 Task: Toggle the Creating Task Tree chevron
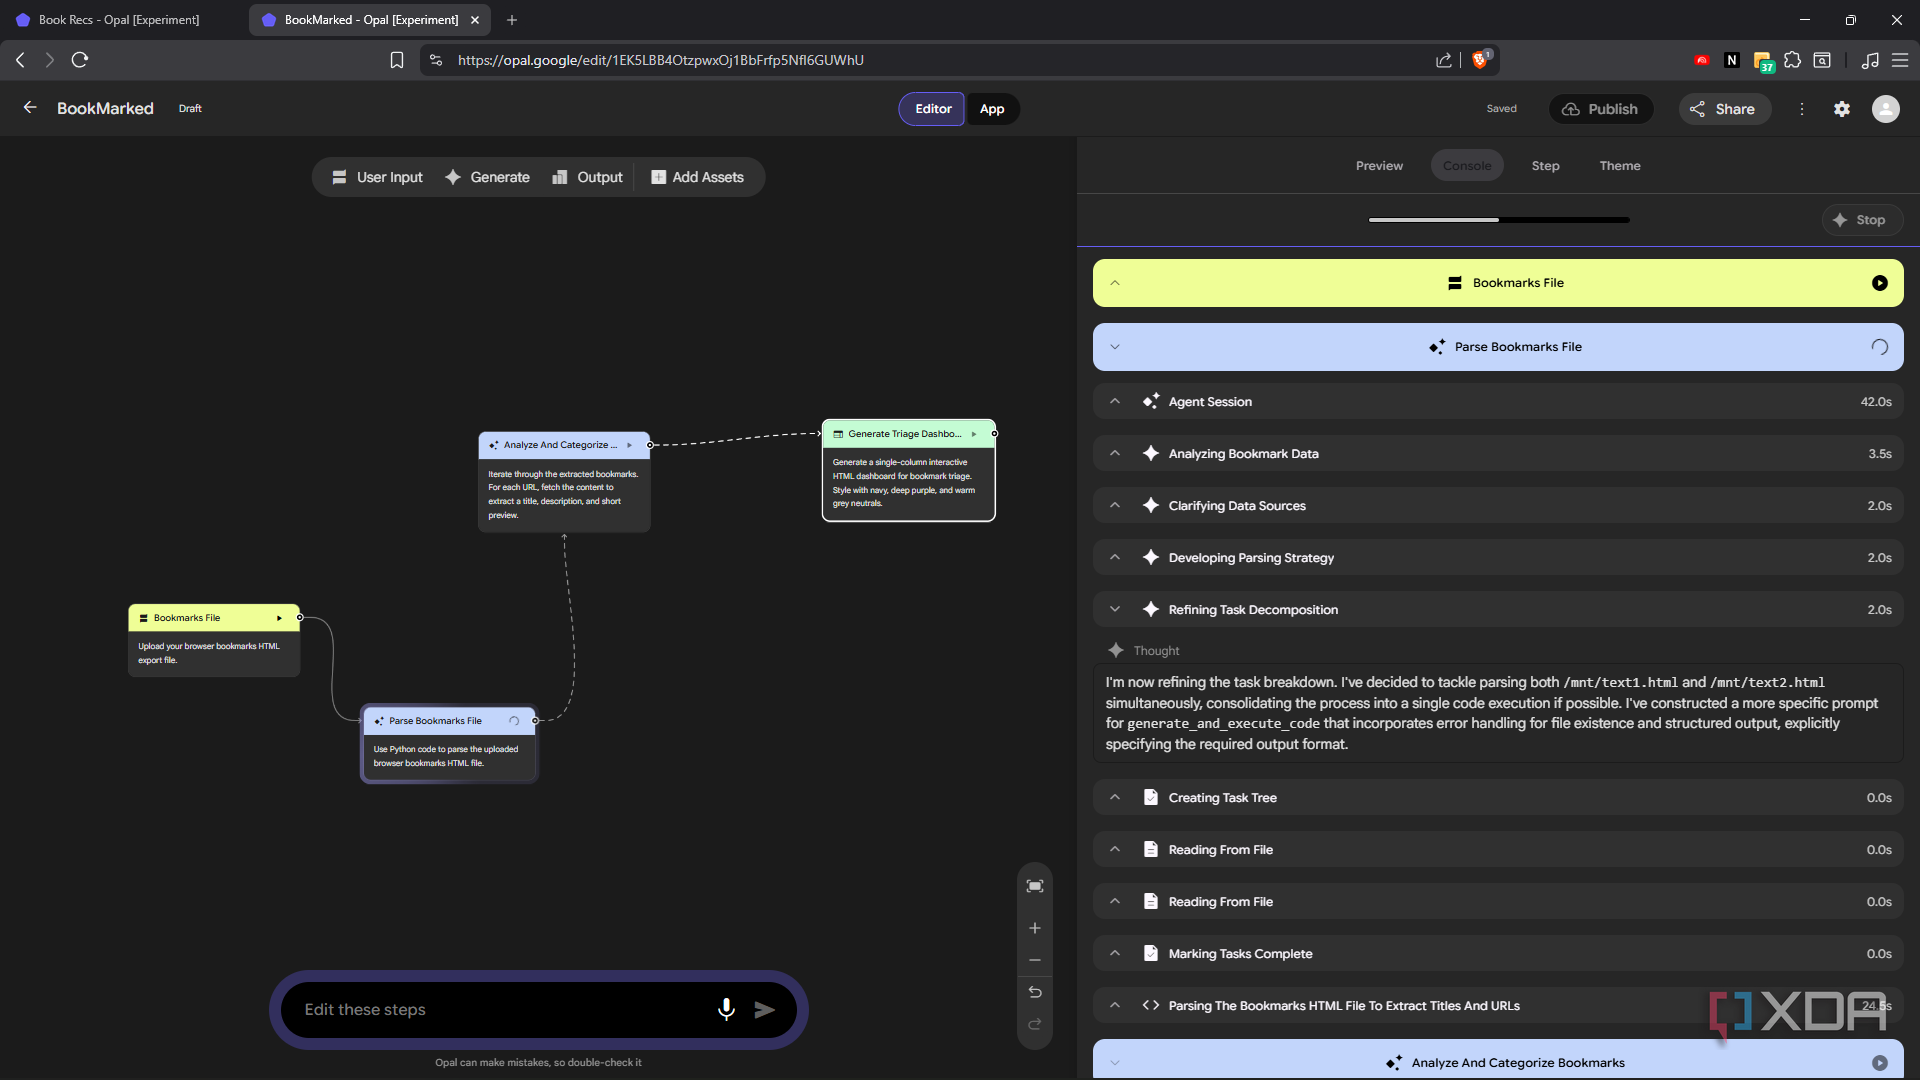tap(1115, 797)
